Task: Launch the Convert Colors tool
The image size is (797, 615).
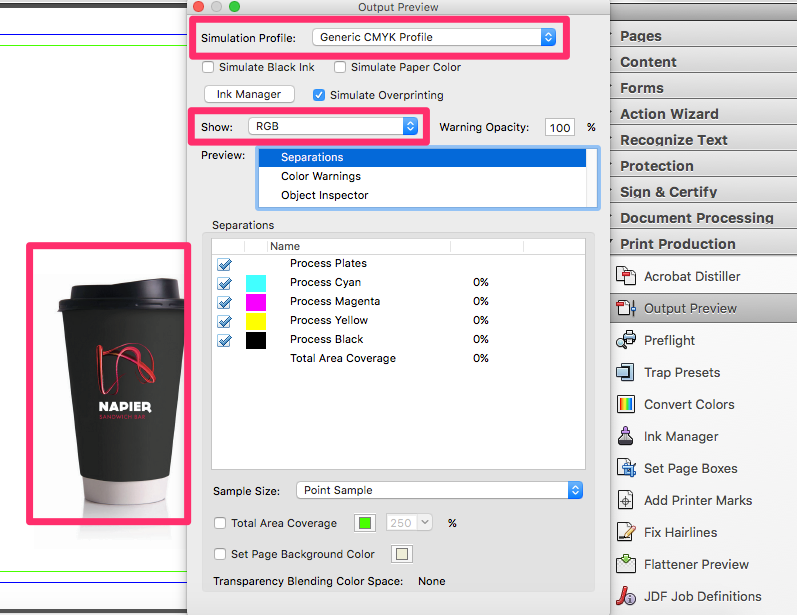Action: [x=627, y=405]
